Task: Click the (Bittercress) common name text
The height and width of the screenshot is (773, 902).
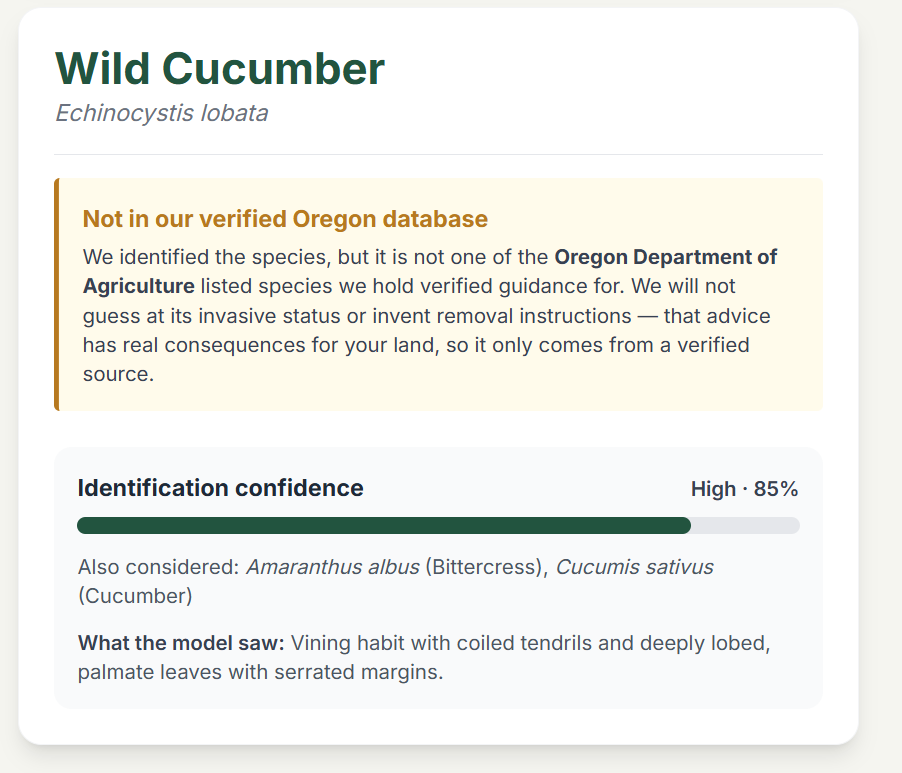Action: pos(487,567)
